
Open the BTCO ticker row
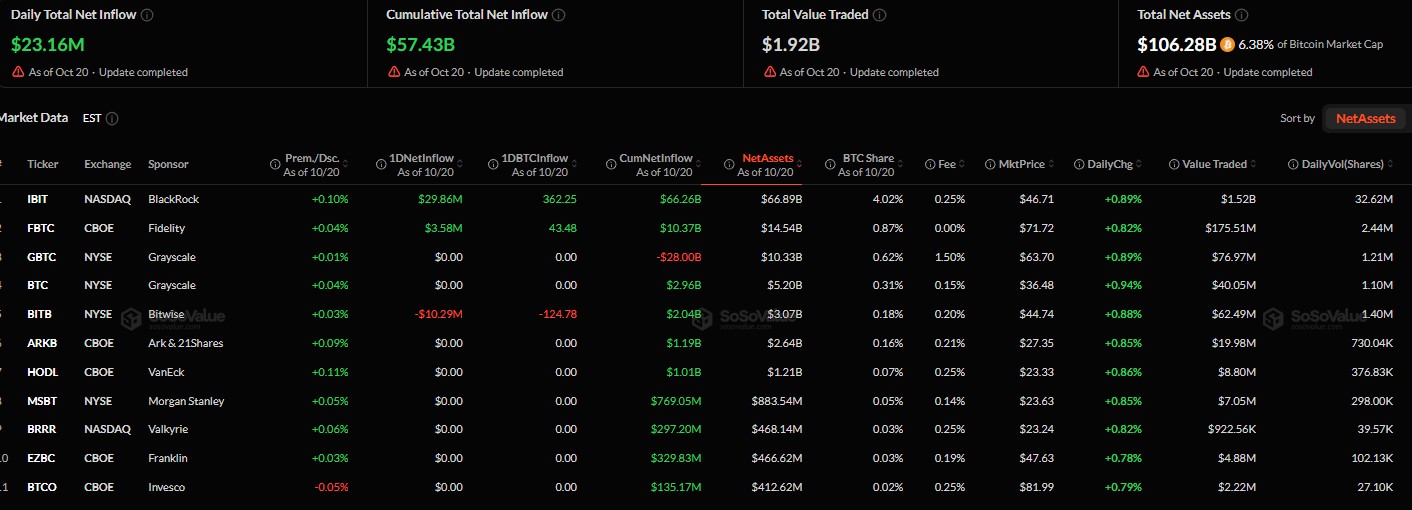[x=42, y=487]
